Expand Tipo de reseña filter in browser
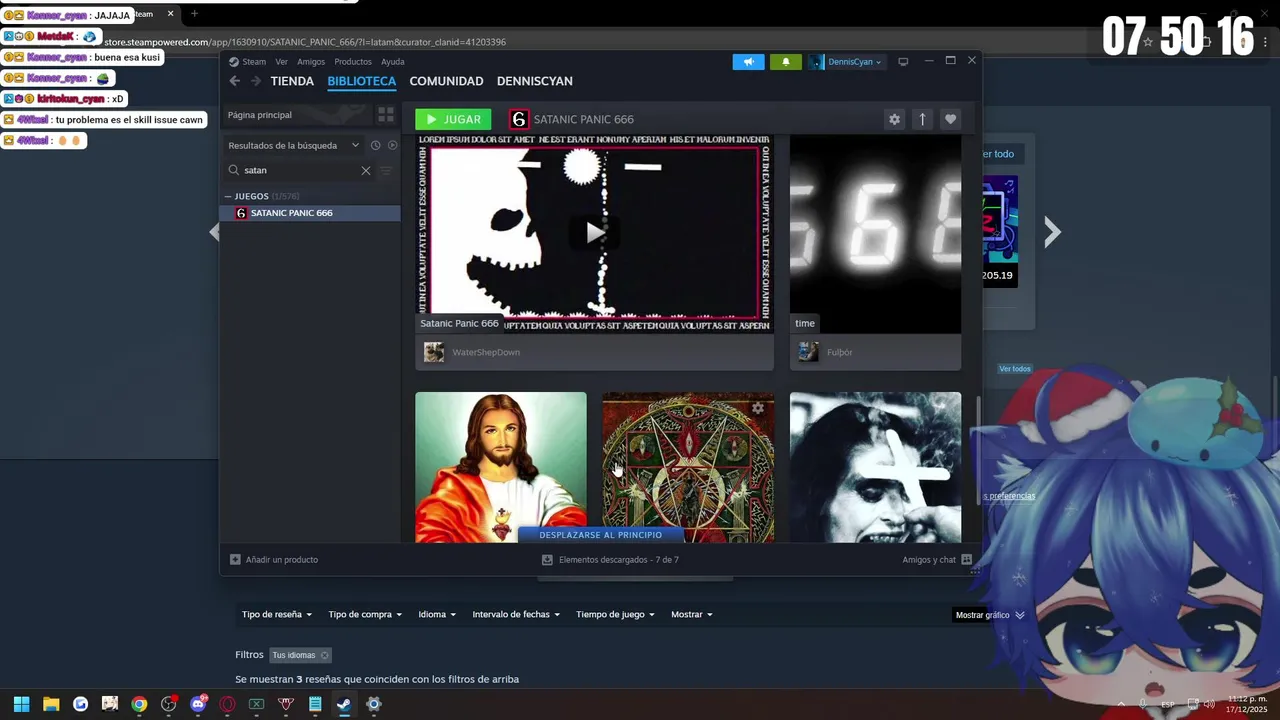This screenshot has height=720, width=1280. coord(277,614)
